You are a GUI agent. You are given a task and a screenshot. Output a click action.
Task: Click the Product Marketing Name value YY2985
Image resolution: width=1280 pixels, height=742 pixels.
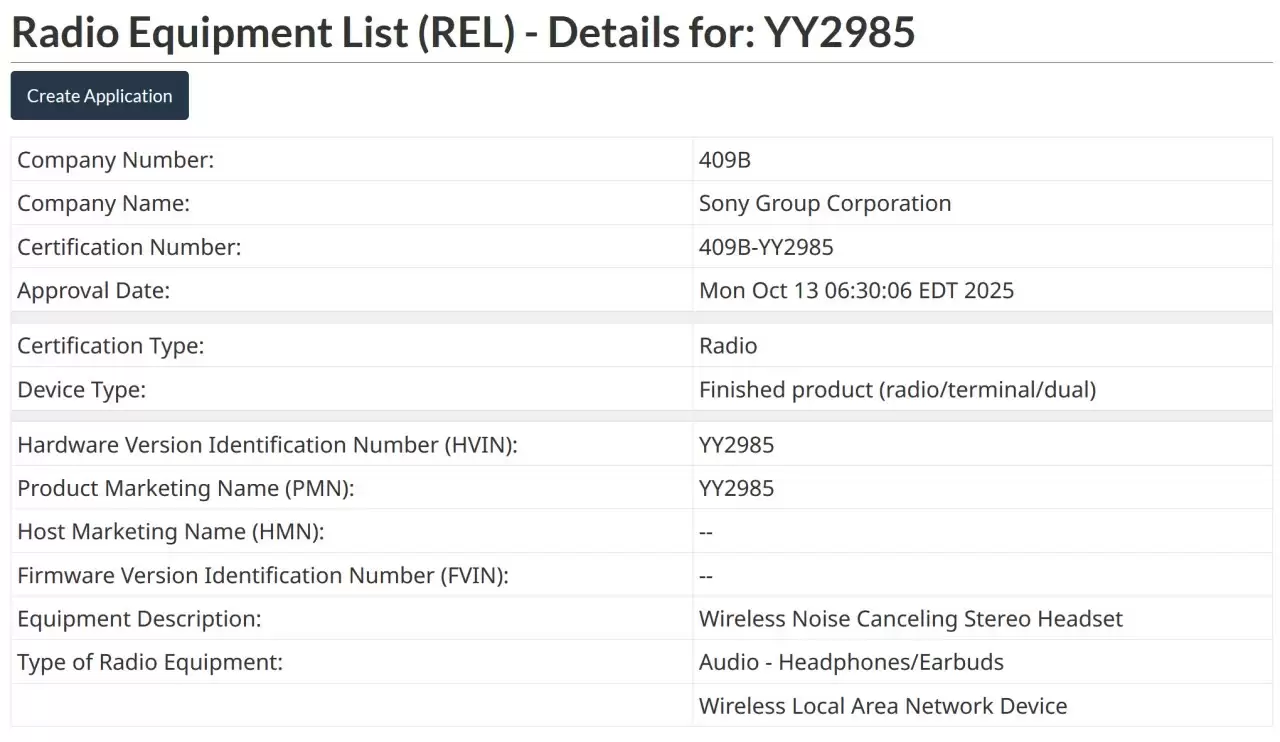pyautogui.click(x=736, y=489)
